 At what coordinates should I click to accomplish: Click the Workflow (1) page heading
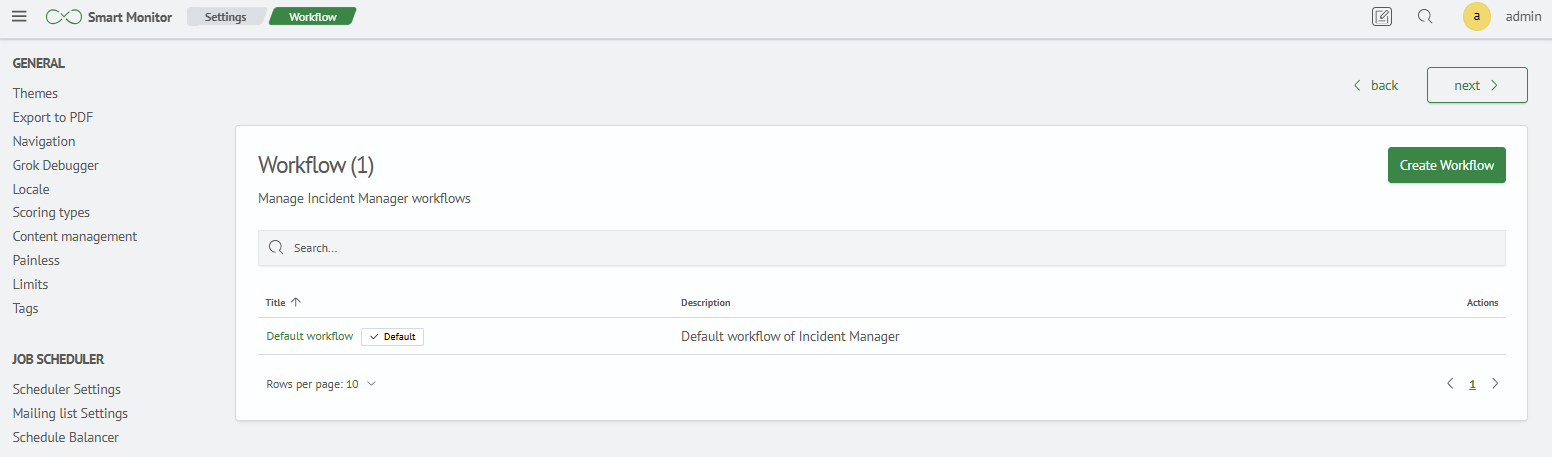click(316, 165)
